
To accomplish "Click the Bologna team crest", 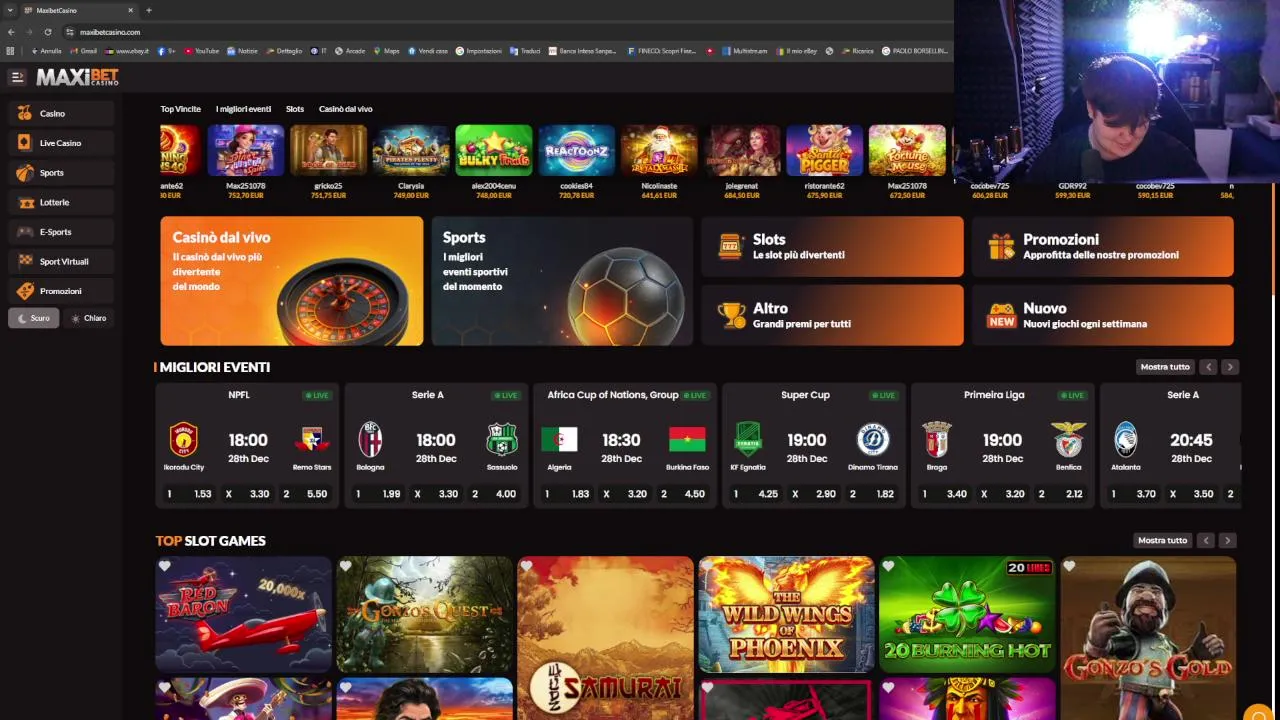I will [370, 439].
